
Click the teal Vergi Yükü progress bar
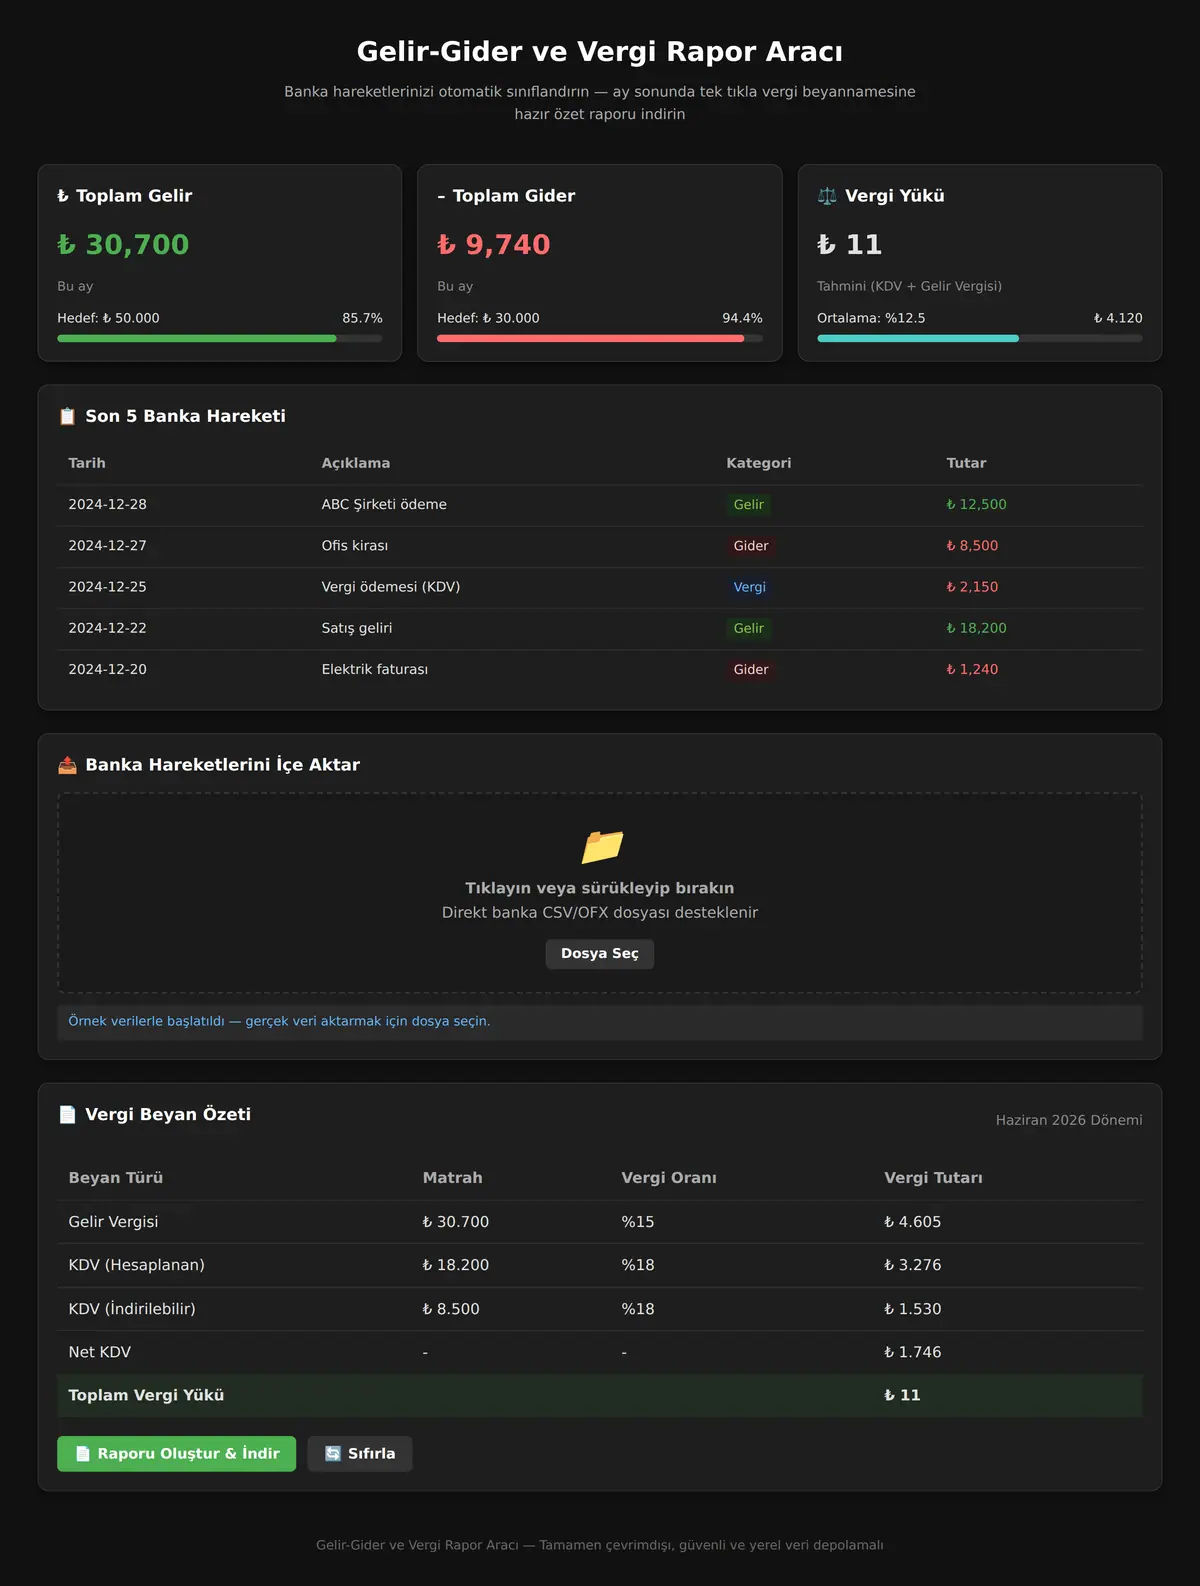coord(980,338)
